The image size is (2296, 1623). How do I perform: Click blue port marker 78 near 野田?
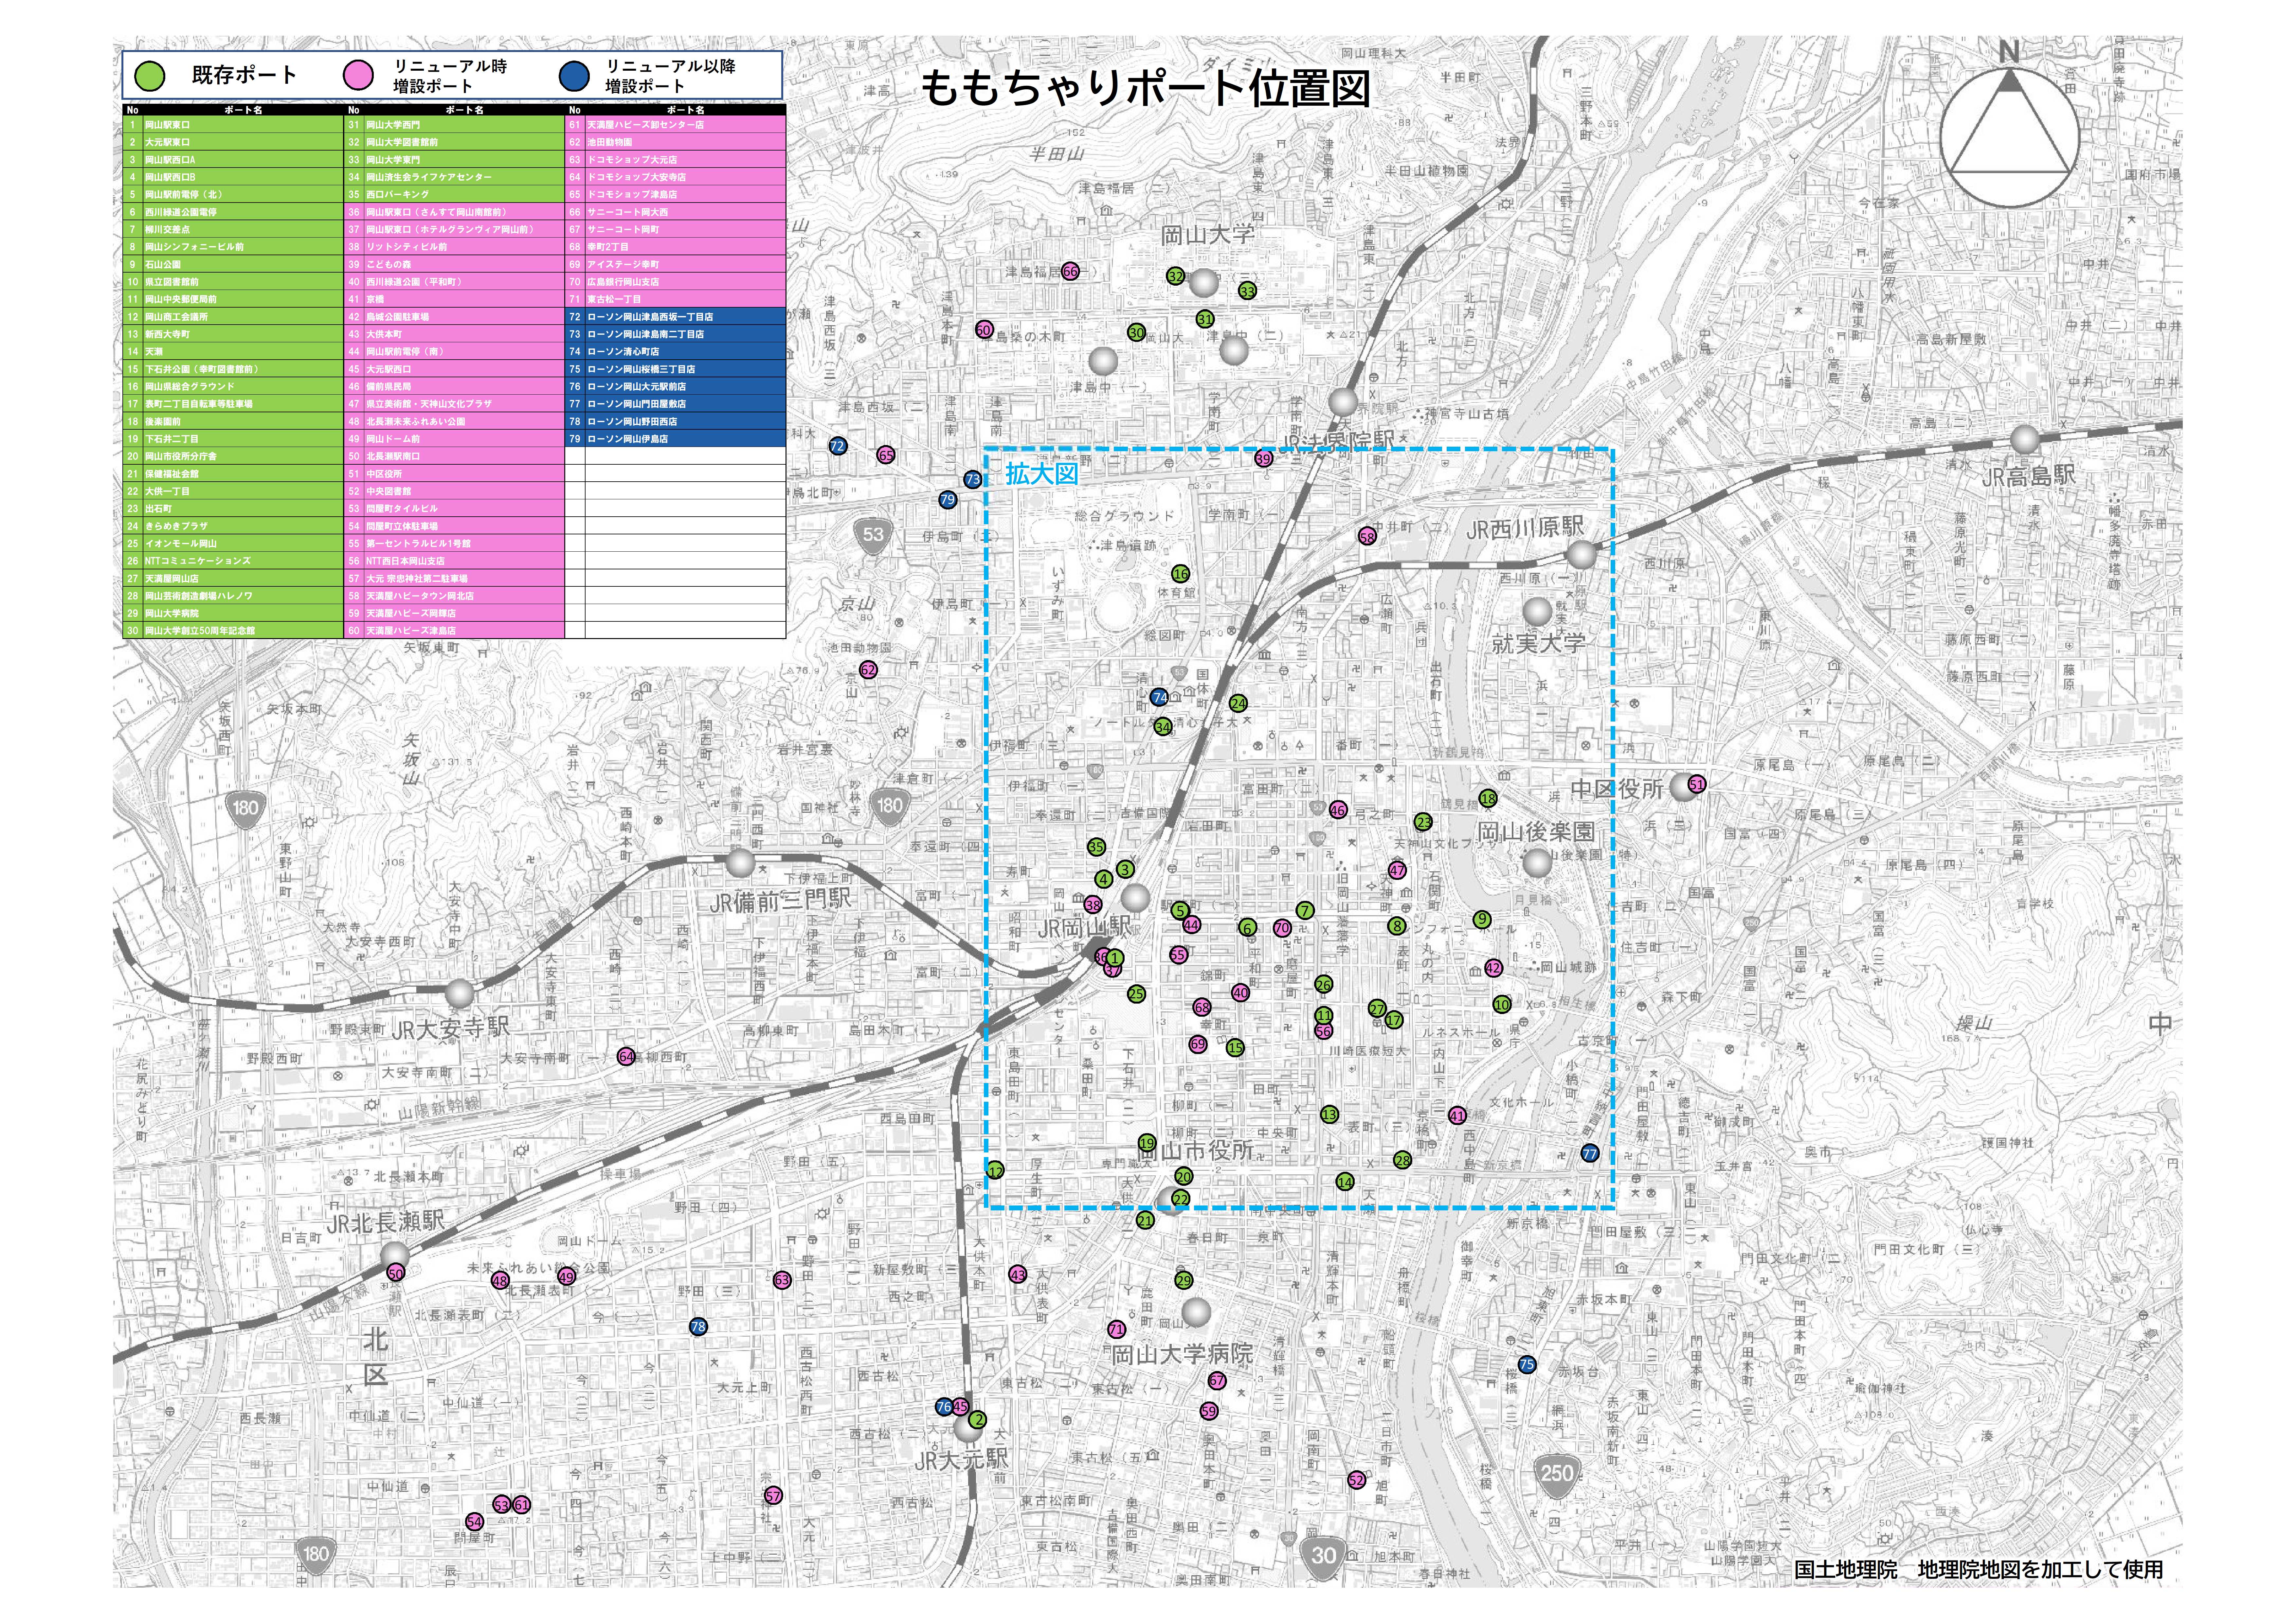pos(698,1327)
